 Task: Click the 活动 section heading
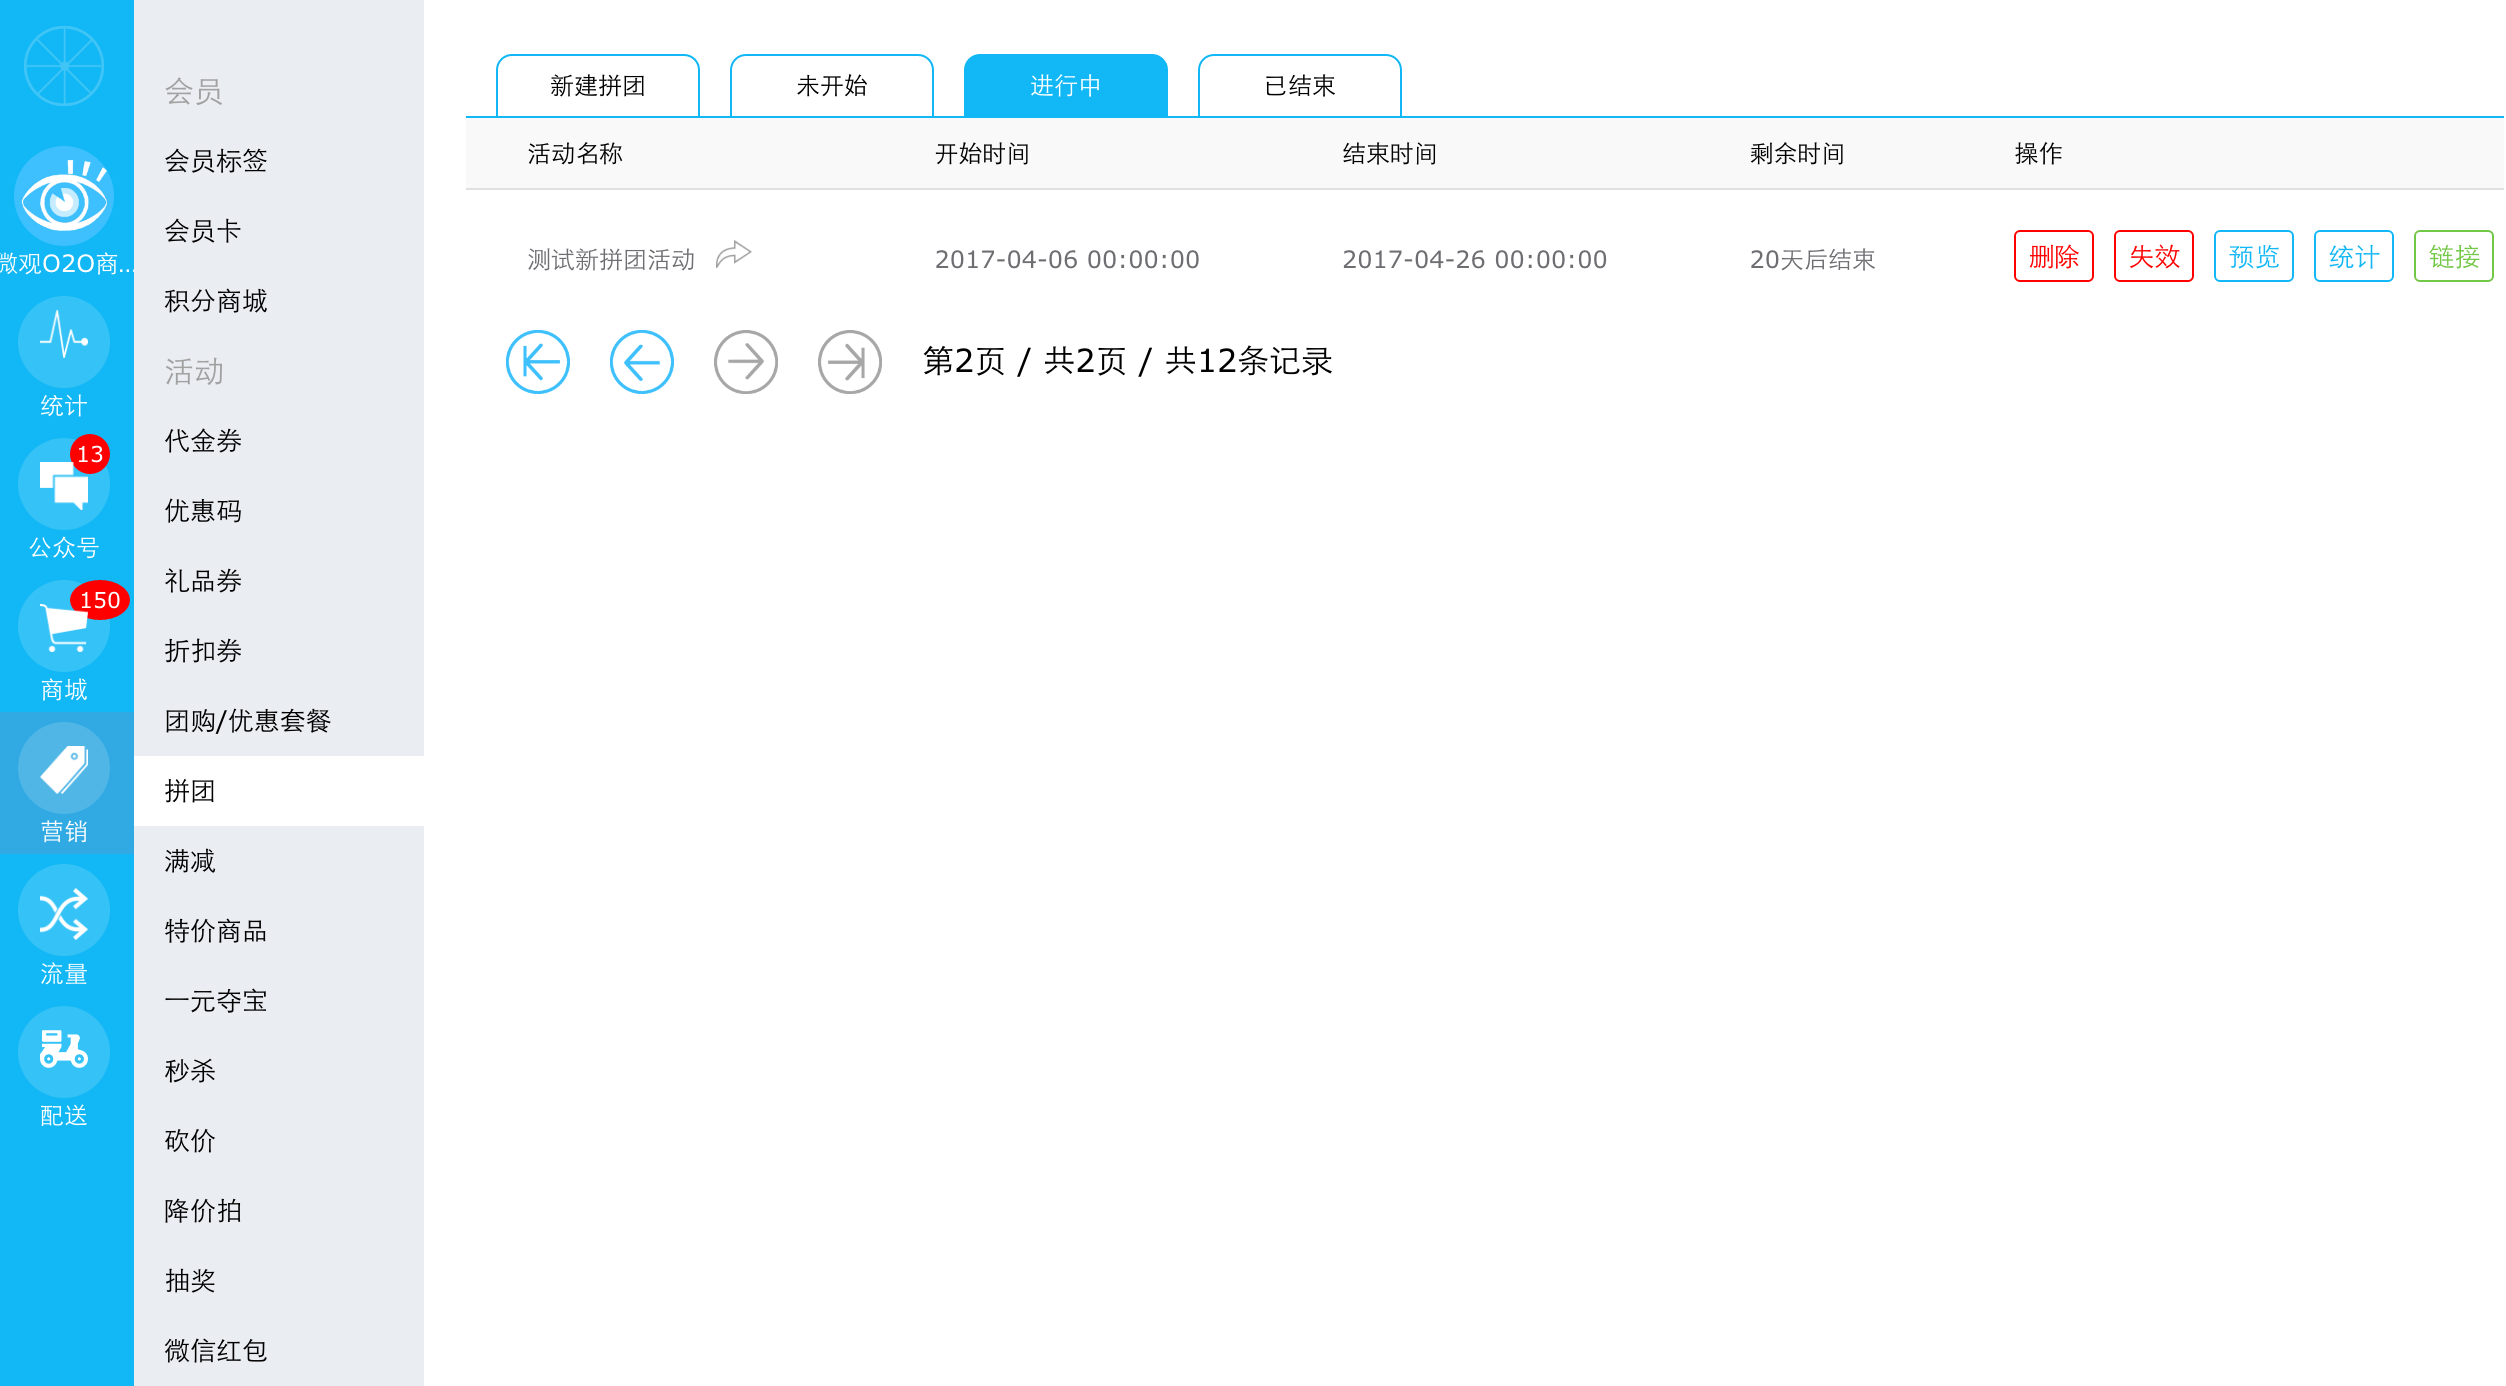coord(194,372)
